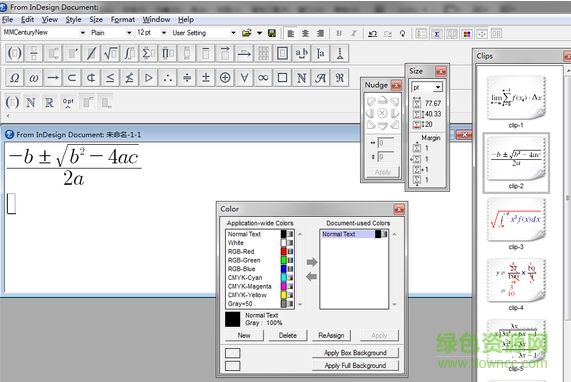Choose the infinity symbol palette
This screenshot has height=382, width=571.
coord(263,78)
